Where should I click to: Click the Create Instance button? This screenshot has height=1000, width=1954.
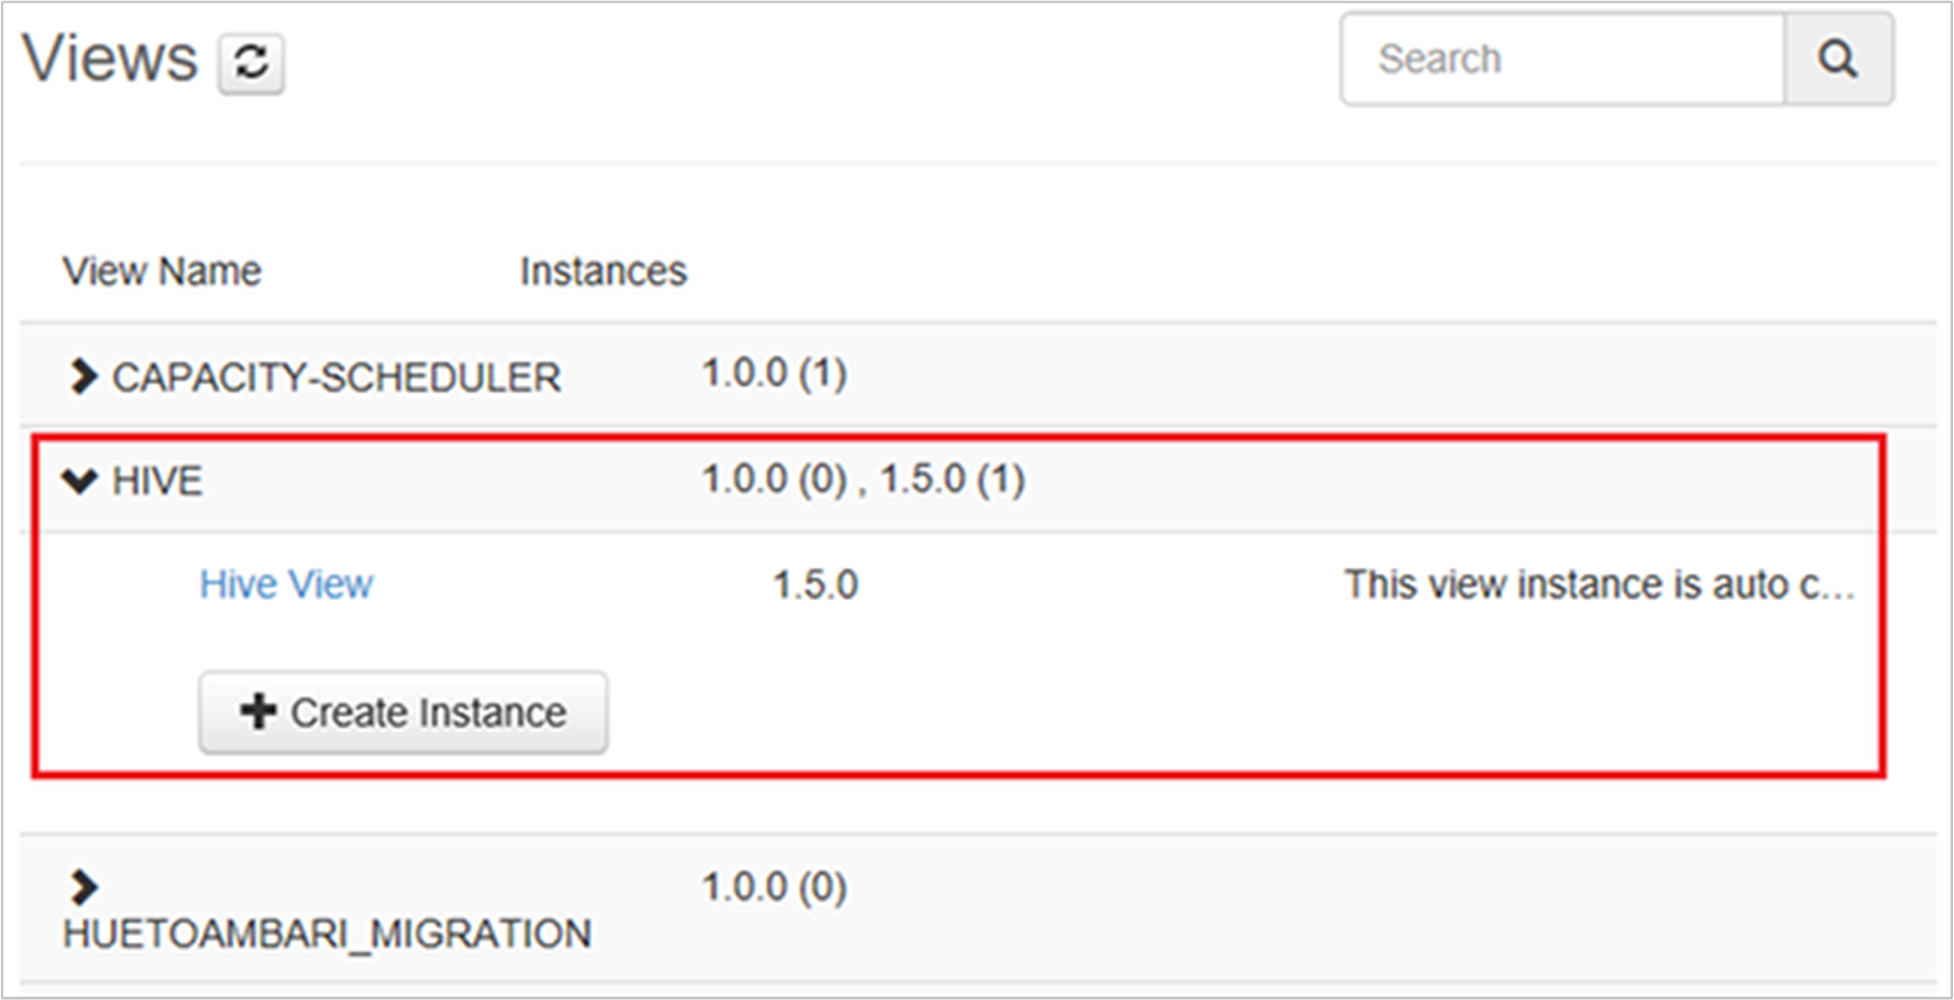403,712
